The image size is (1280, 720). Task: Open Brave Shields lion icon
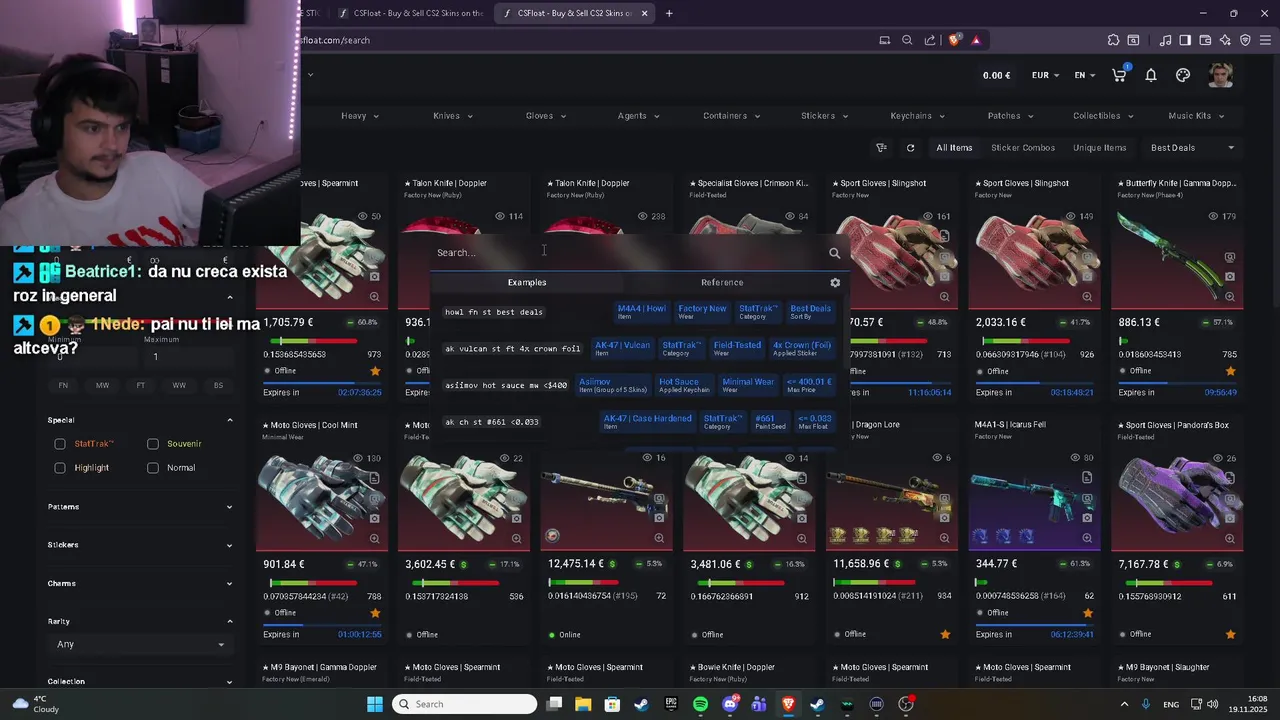point(955,40)
